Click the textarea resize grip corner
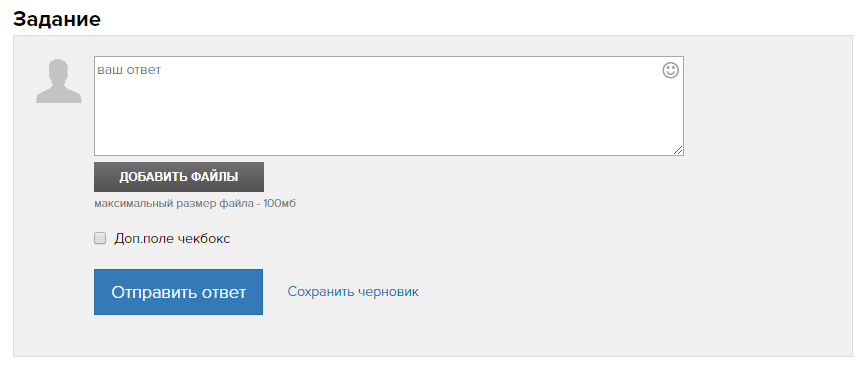Viewport: 863px width, 371px height. (x=678, y=150)
